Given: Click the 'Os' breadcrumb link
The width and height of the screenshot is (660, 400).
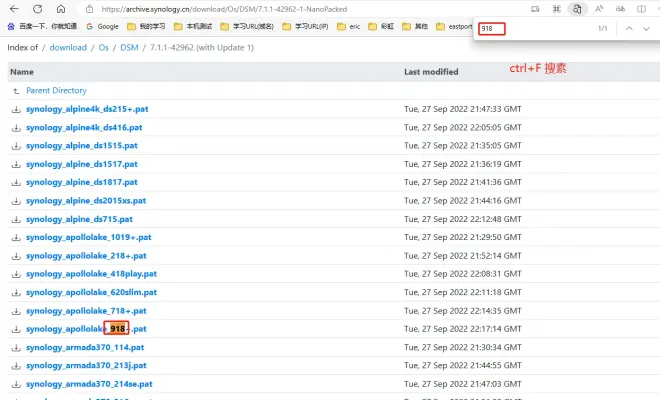Looking at the screenshot, I should tap(104, 48).
